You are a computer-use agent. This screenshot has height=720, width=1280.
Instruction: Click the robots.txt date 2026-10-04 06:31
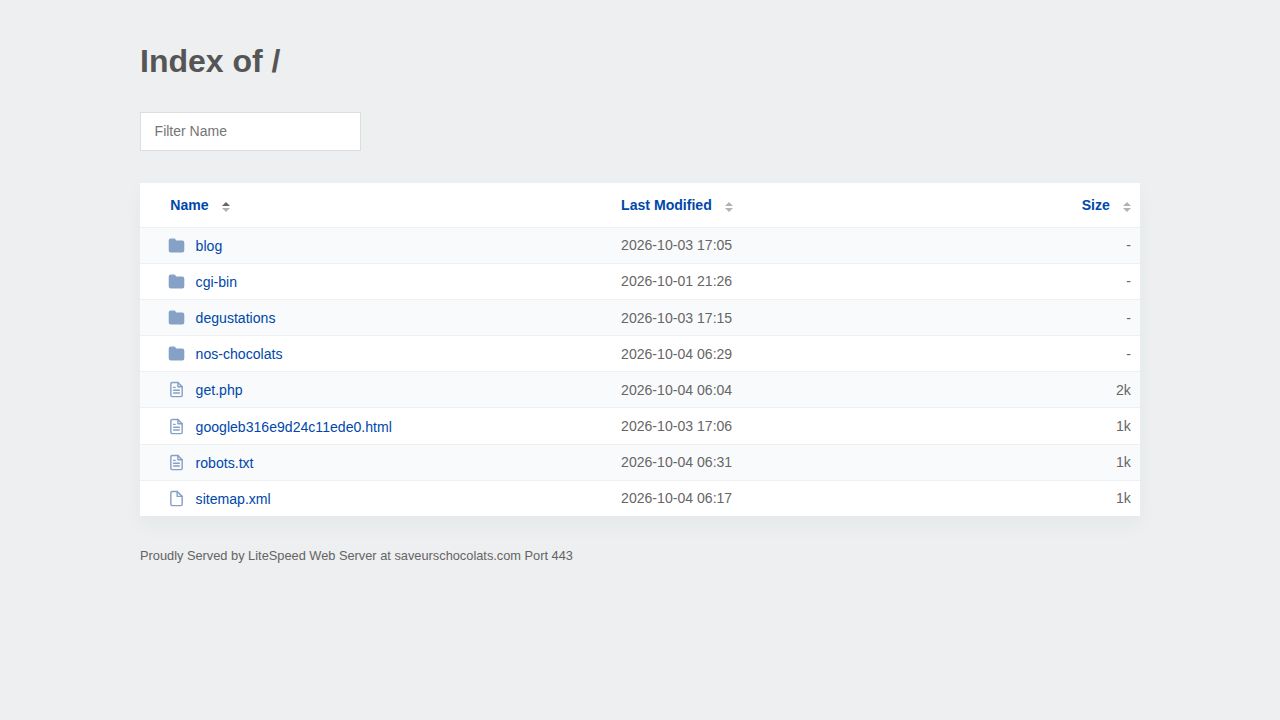676,462
